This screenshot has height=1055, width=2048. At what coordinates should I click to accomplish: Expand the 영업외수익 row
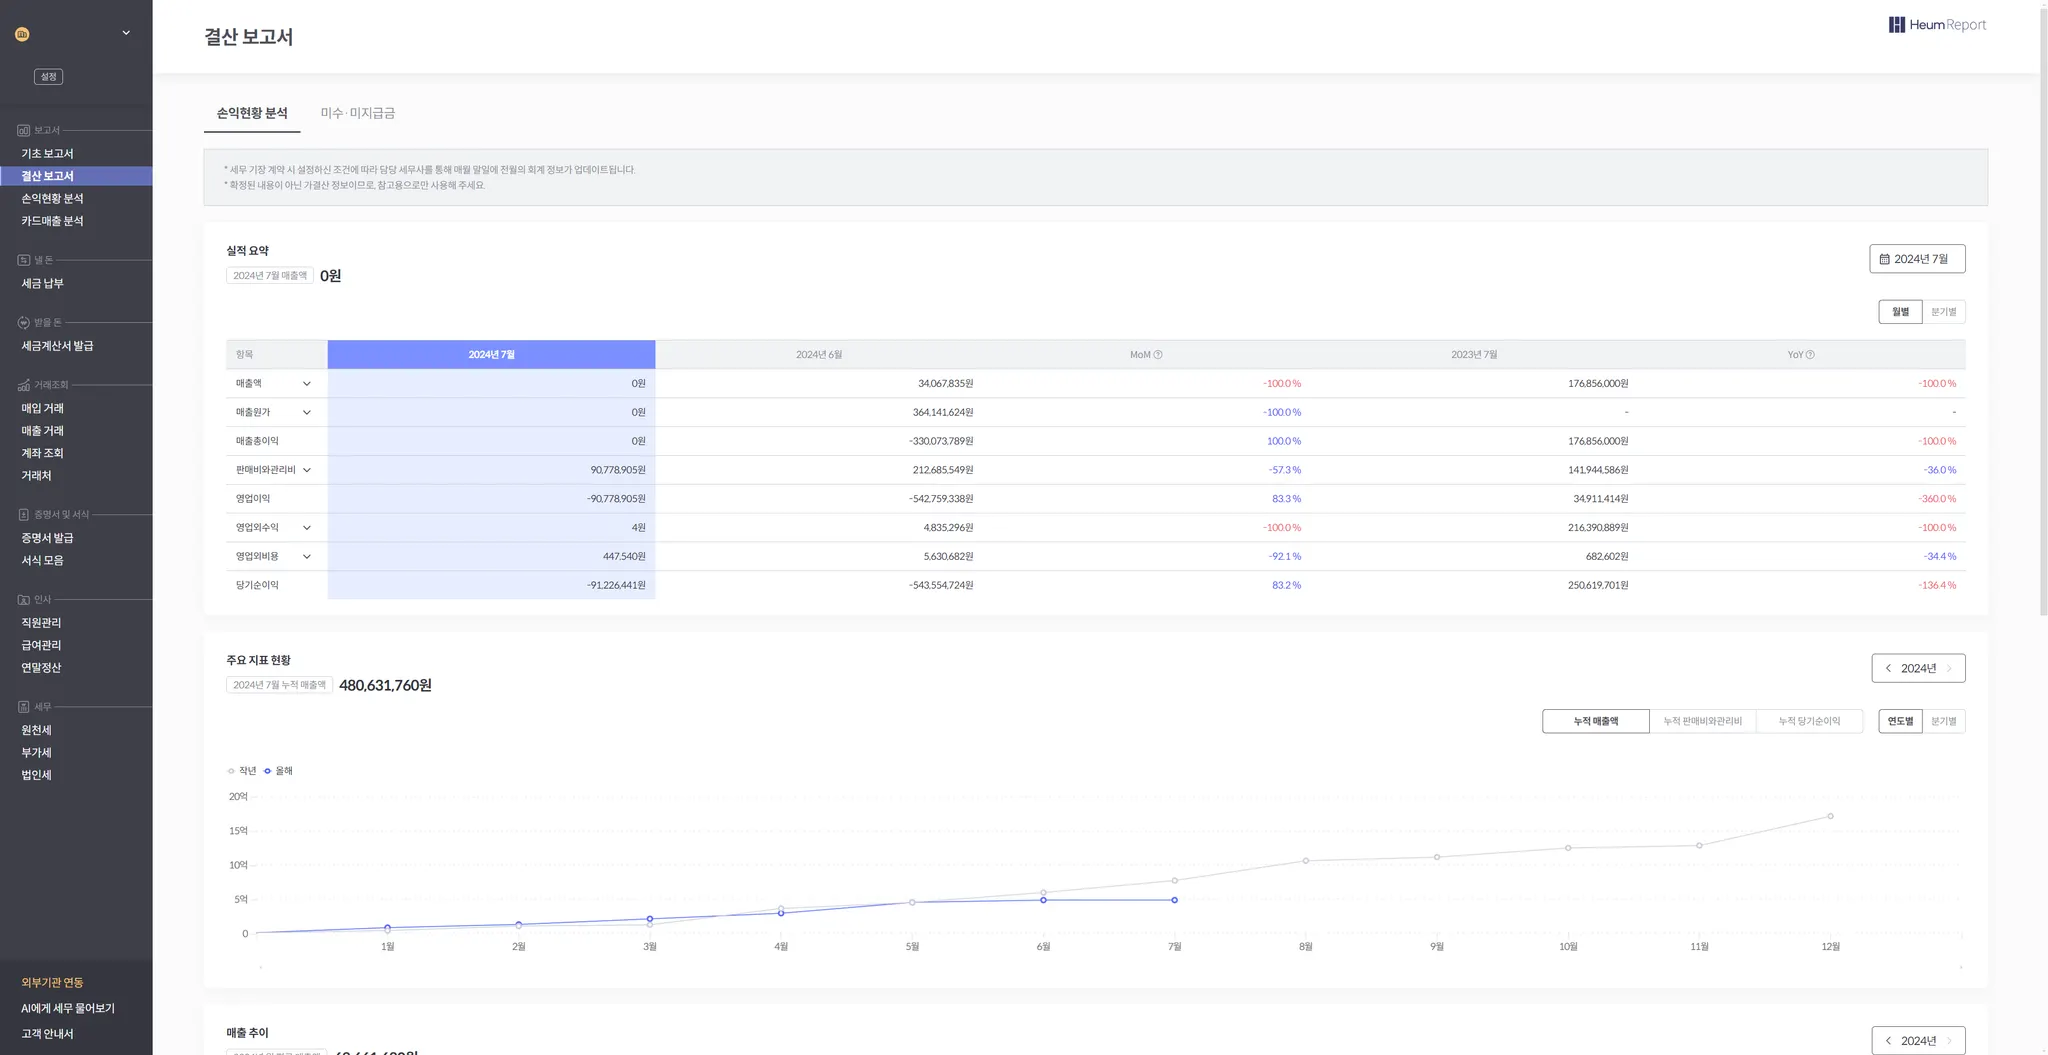[x=307, y=528]
